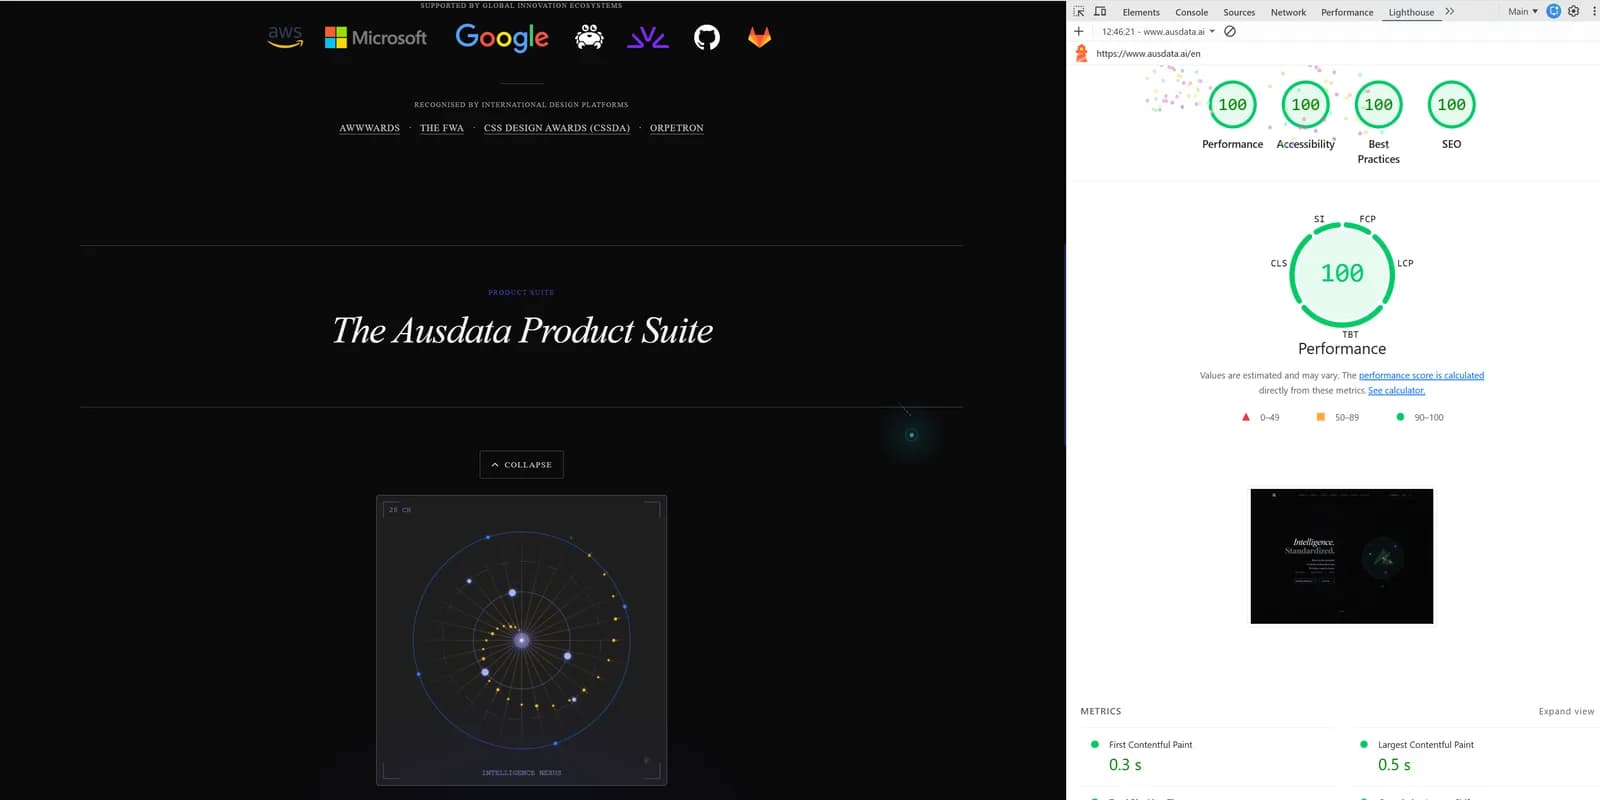The image size is (1600, 800).
Task: Open the 'performance score is calculated' link
Action: point(1421,376)
